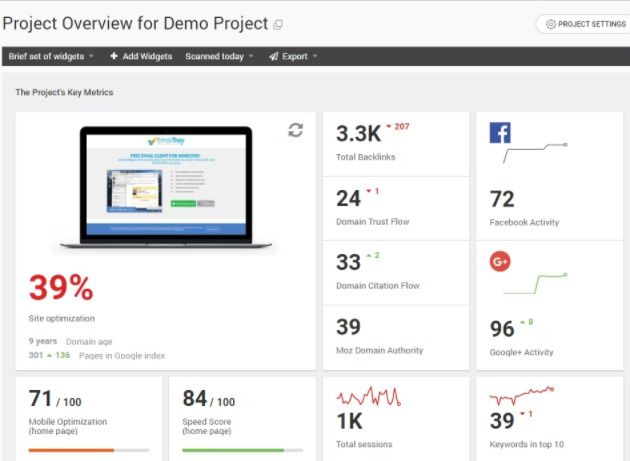Click the Site optimization label
The width and height of the screenshot is (630, 461).
(61, 318)
